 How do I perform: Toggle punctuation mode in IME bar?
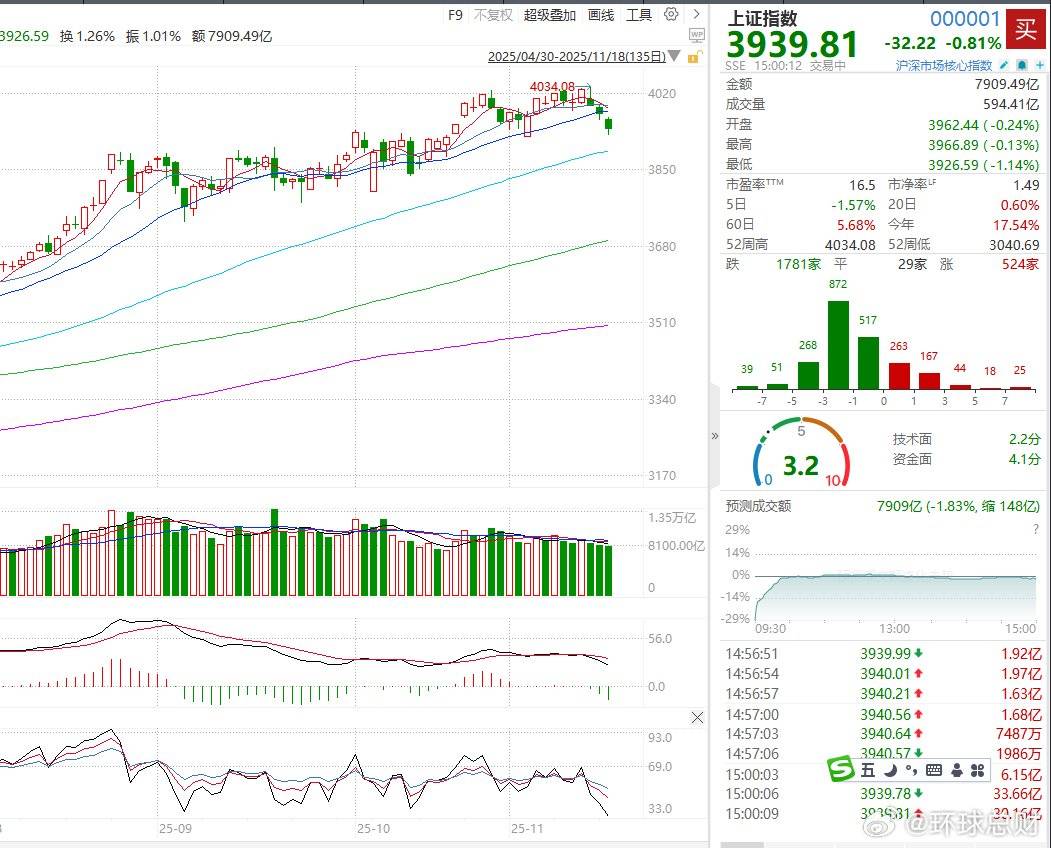tap(910, 769)
